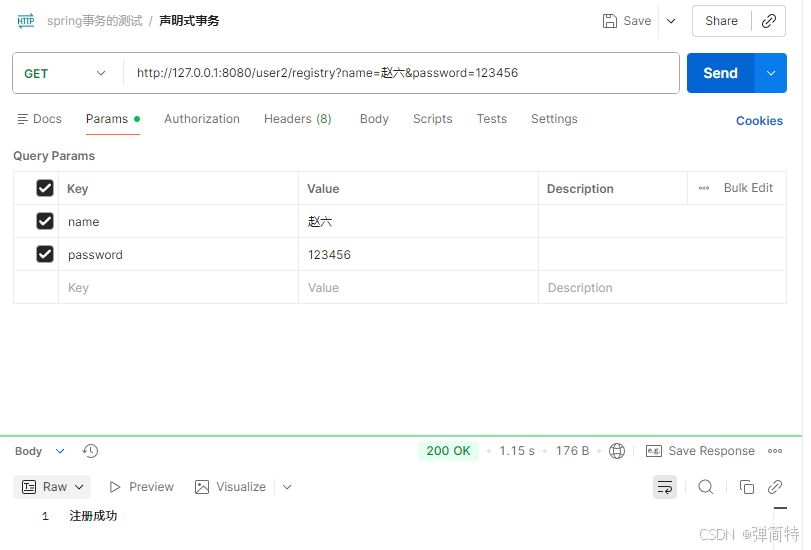The height and width of the screenshot is (550, 811).
Task: Open the Settings tab
Action: [554, 119]
